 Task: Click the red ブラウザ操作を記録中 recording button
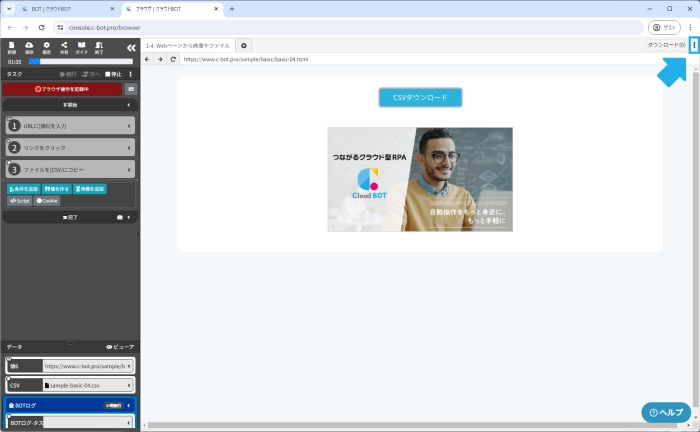(x=62, y=89)
